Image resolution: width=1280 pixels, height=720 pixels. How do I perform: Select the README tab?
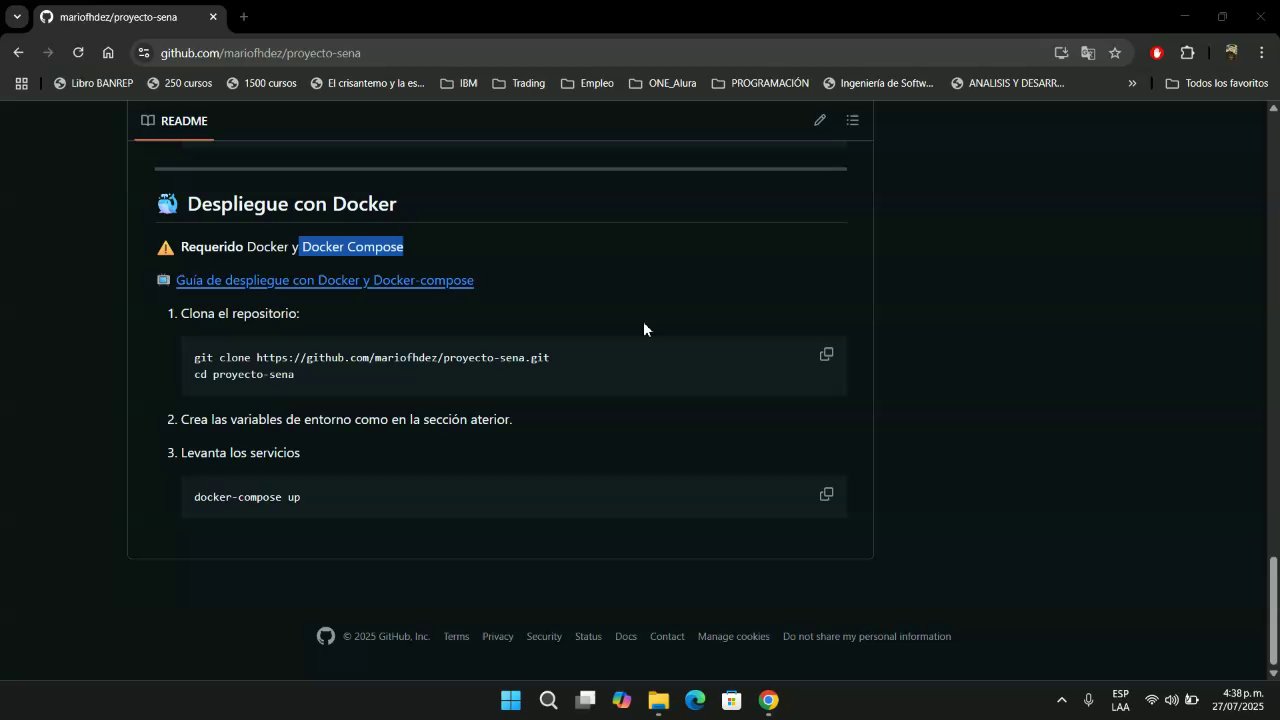coord(174,121)
